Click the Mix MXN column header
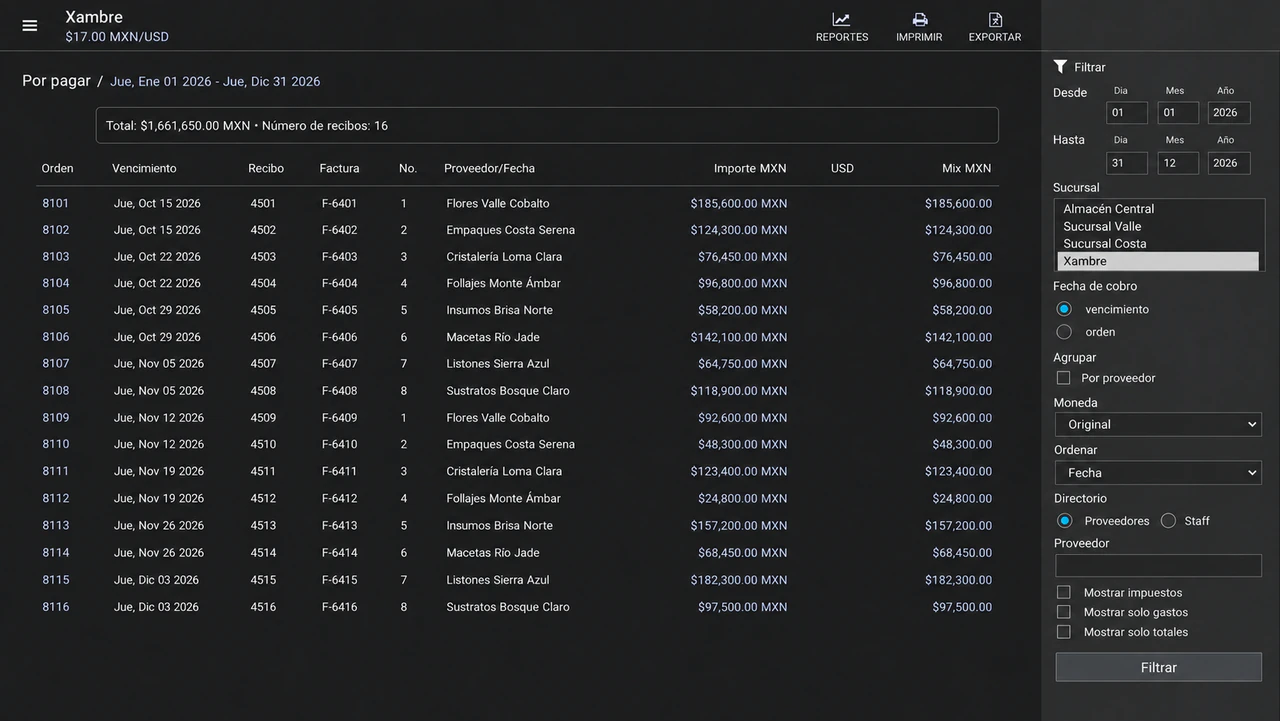This screenshot has height=721, width=1280. coord(966,168)
